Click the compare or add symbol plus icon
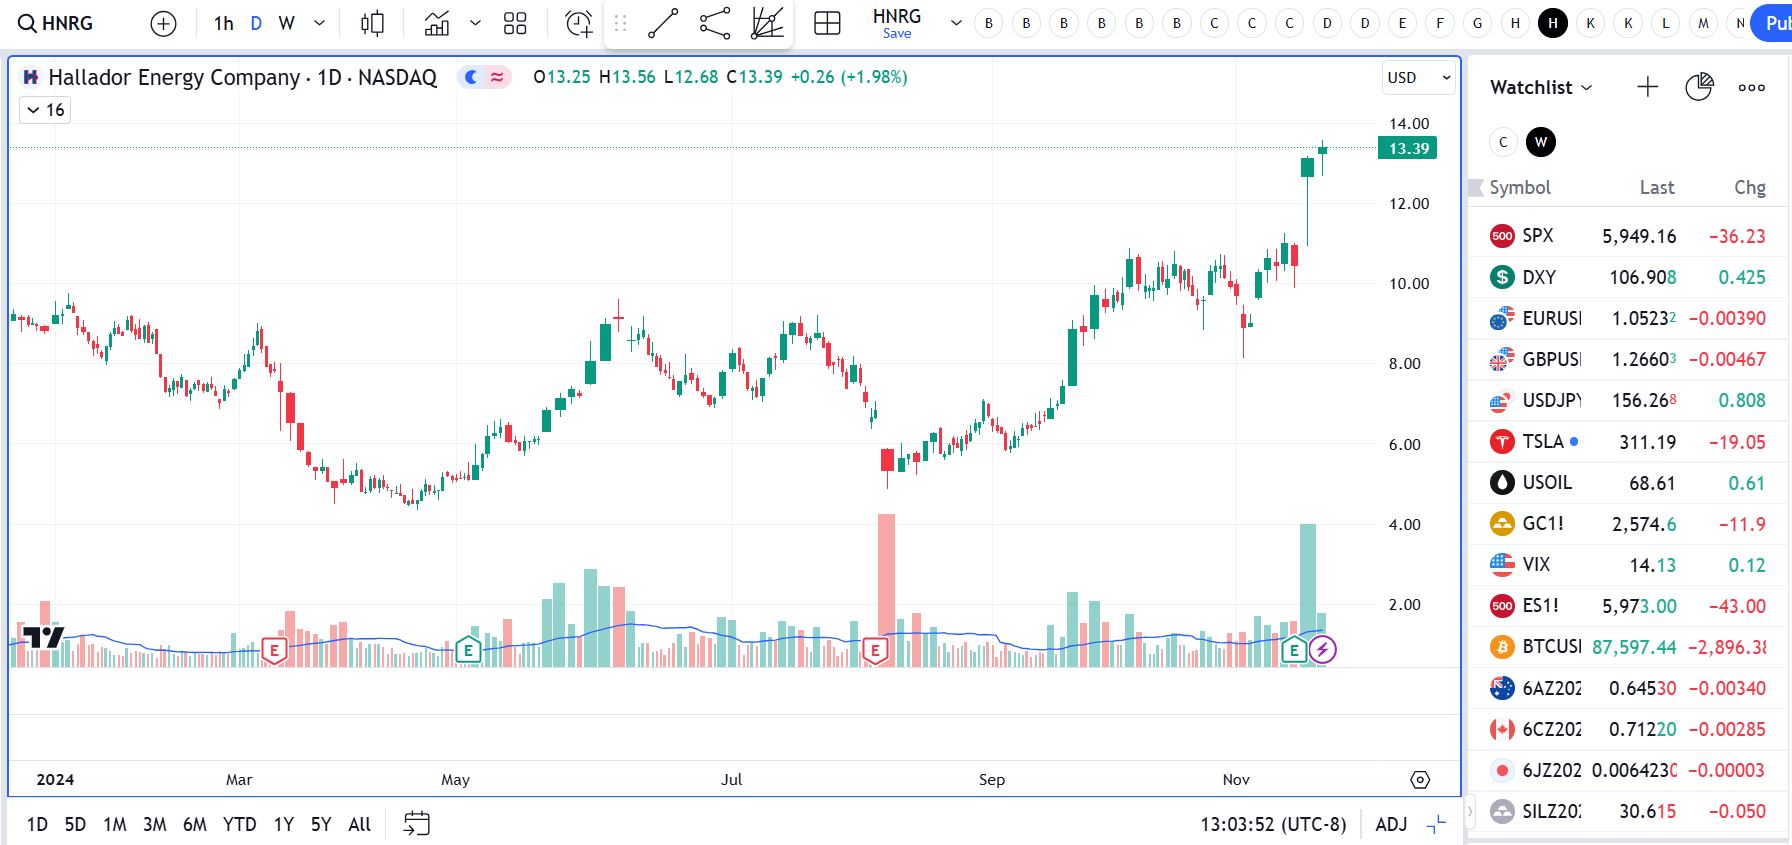The height and width of the screenshot is (845, 1792). (163, 24)
